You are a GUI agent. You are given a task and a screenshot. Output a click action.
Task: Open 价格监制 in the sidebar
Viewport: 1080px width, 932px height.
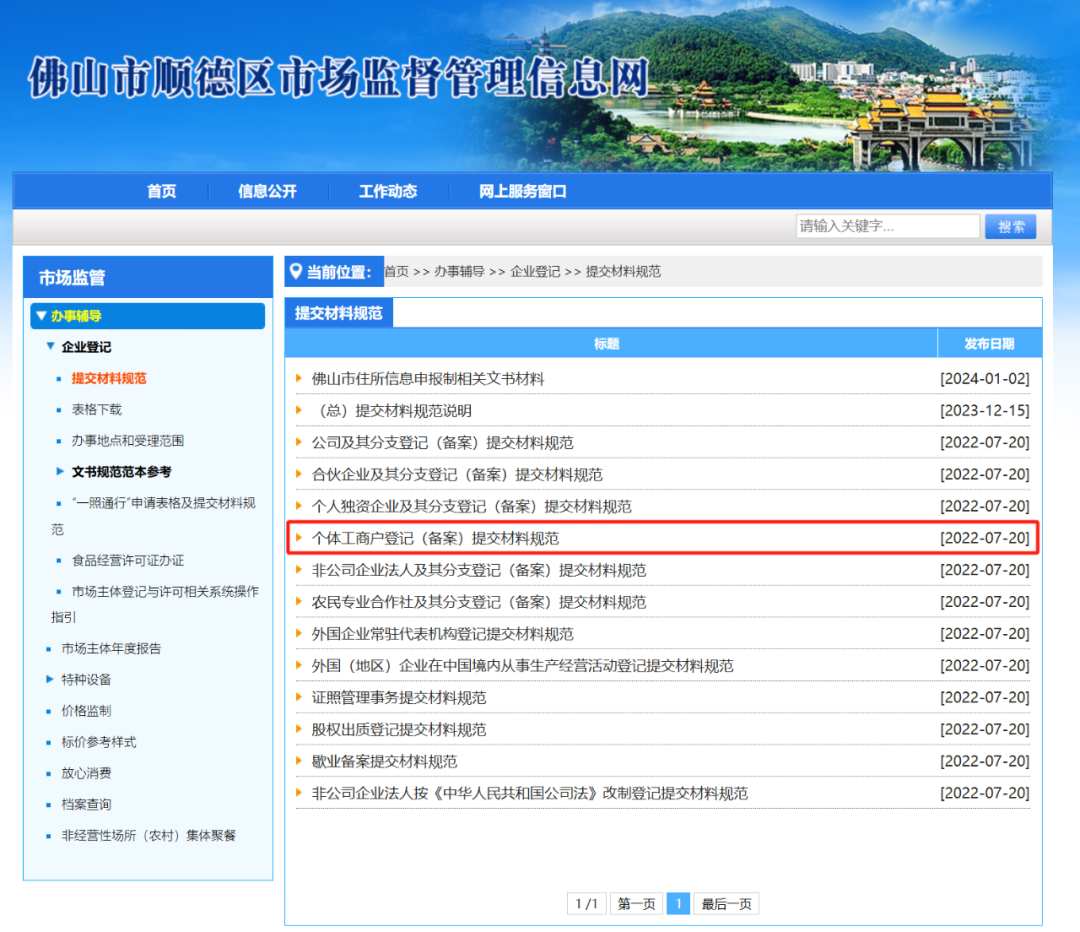(86, 710)
